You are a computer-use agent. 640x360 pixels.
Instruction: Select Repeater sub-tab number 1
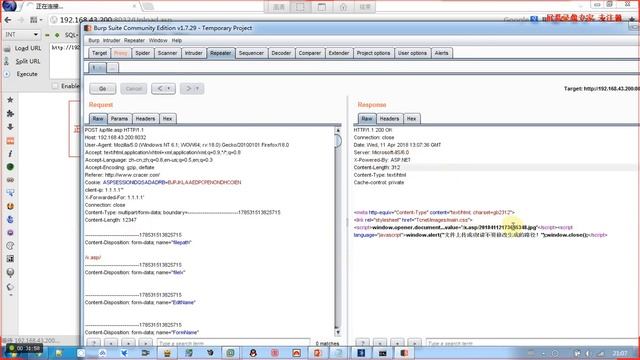point(97,67)
